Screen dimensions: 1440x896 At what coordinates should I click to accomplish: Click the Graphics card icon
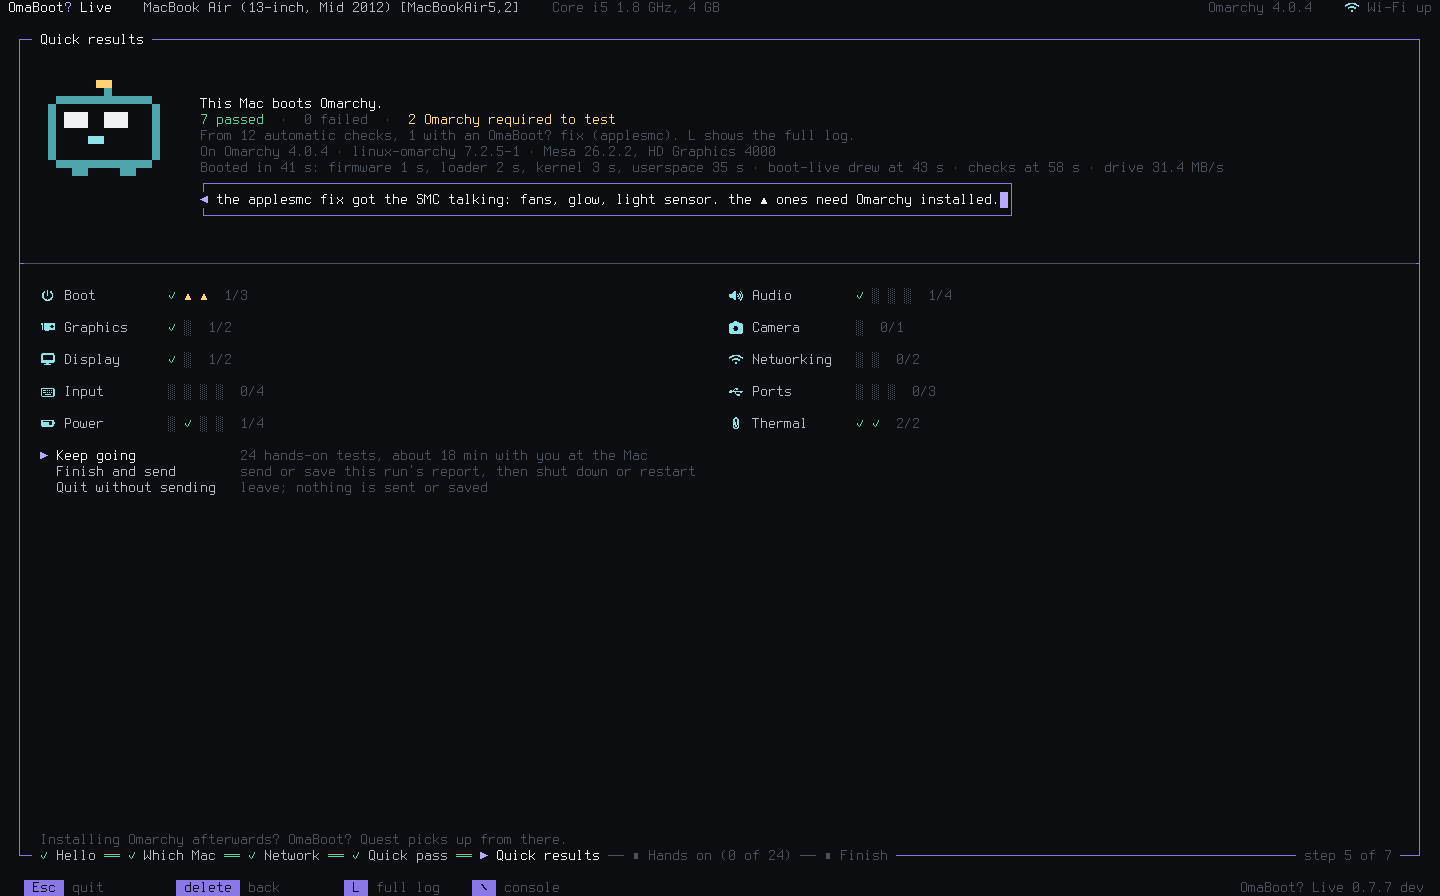(x=47, y=328)
